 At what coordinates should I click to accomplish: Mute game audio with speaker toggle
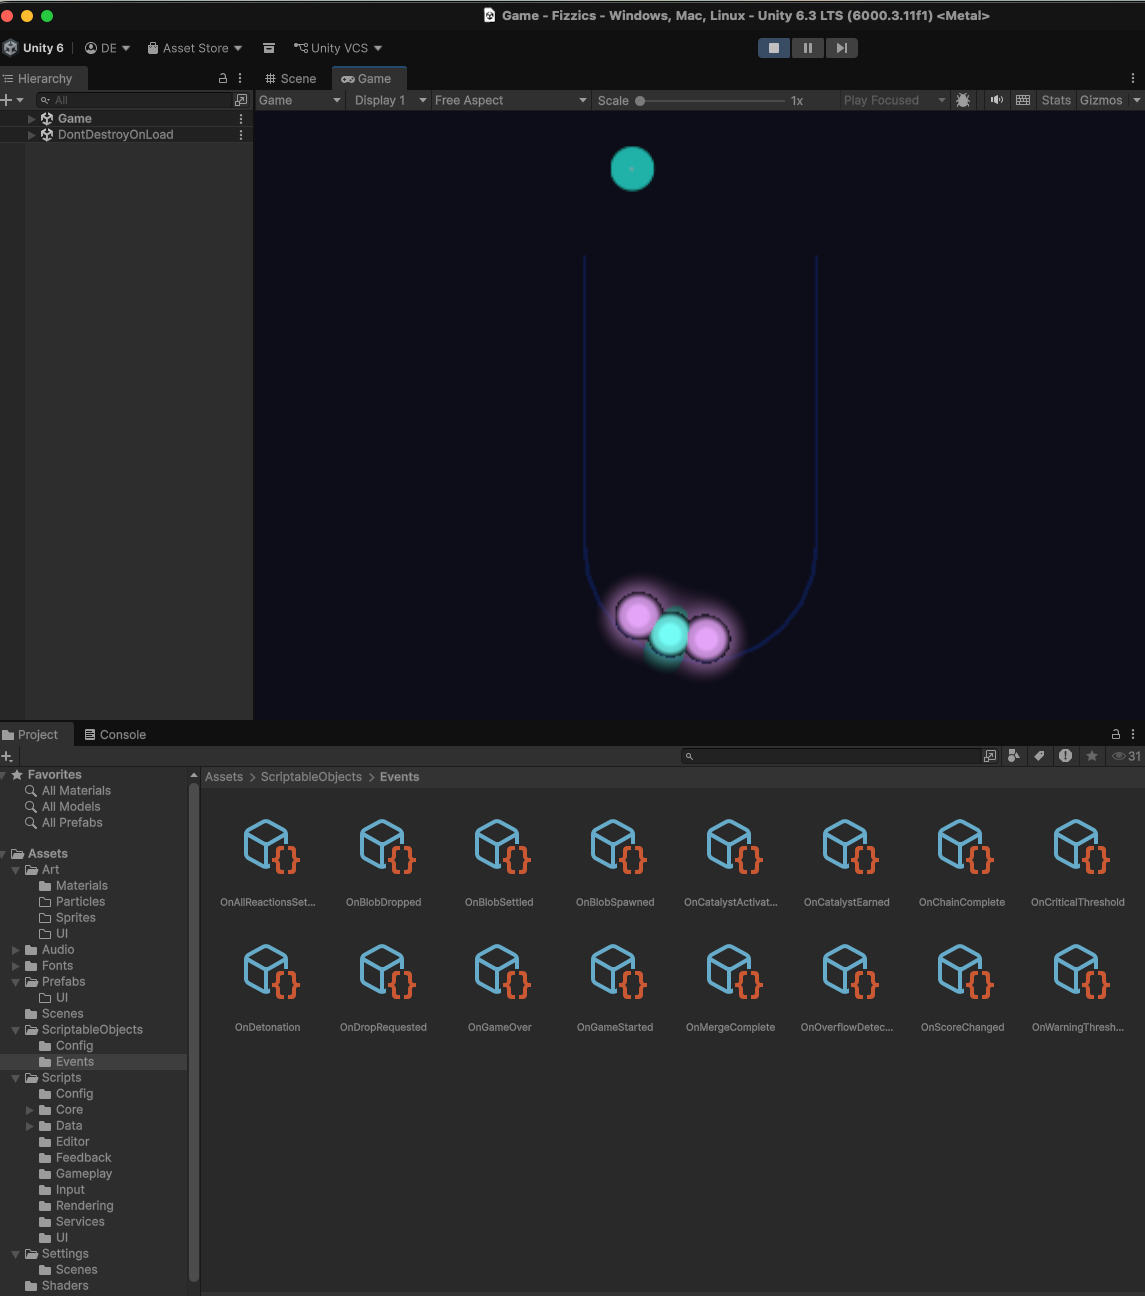(x=996, y=100)
